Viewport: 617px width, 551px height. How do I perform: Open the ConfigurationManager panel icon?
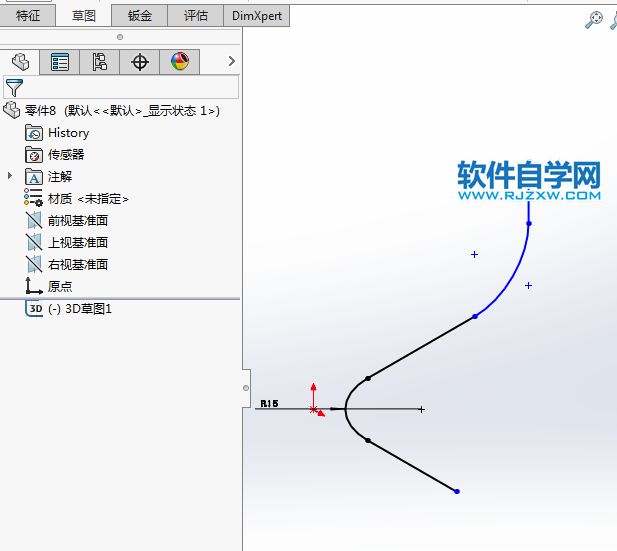pos(100,62)
